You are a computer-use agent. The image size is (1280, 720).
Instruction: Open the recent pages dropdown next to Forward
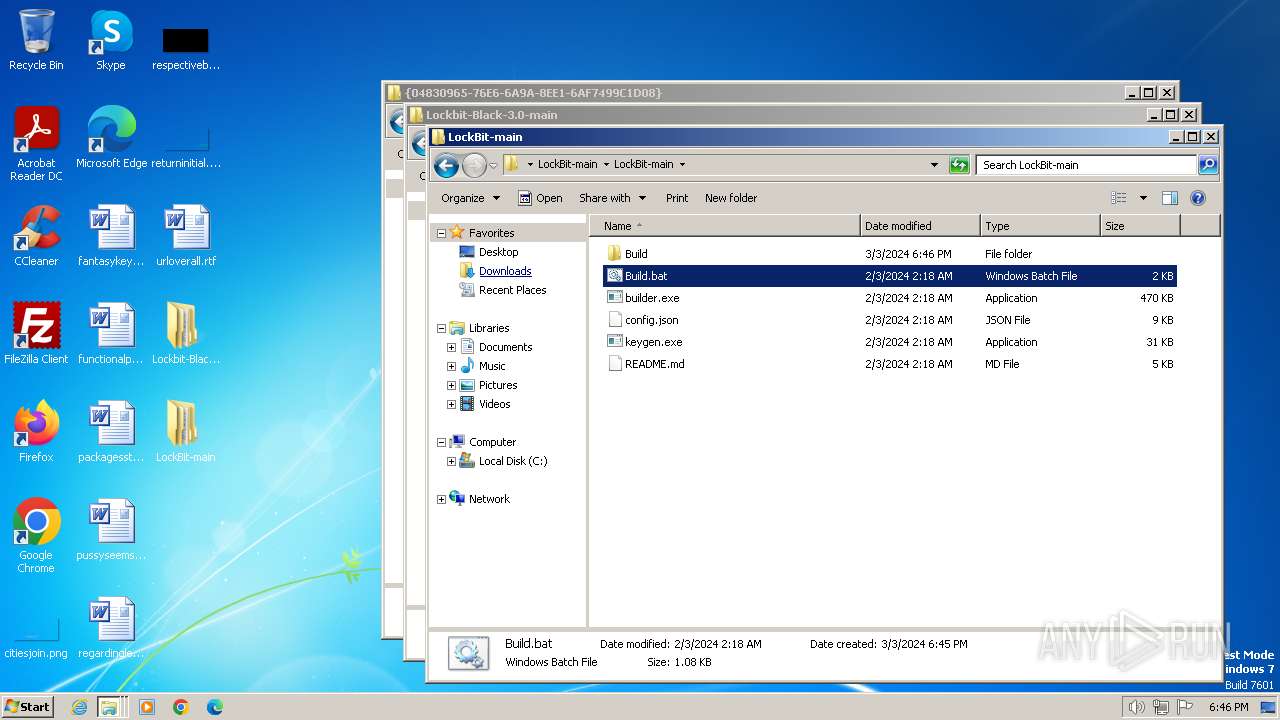pos(493,166)
